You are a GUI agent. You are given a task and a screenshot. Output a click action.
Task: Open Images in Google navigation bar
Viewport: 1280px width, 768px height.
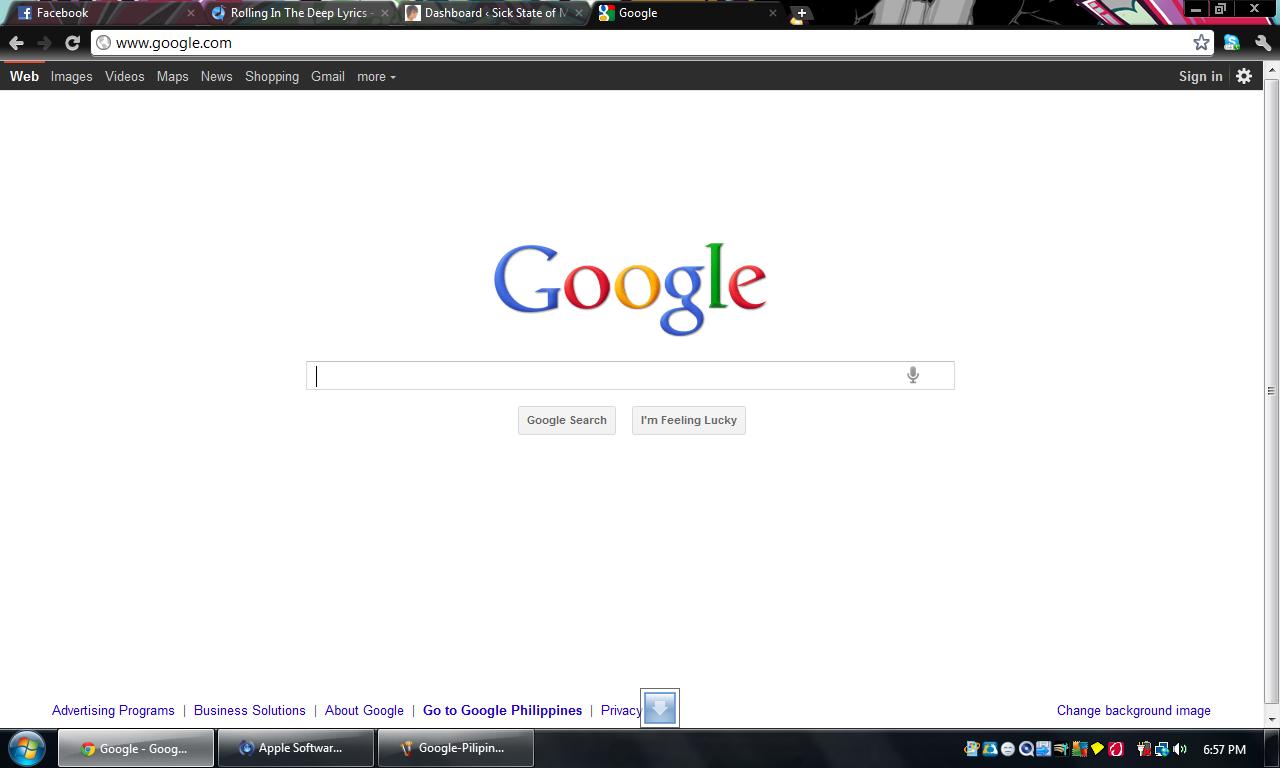click(x=71, y=77)
